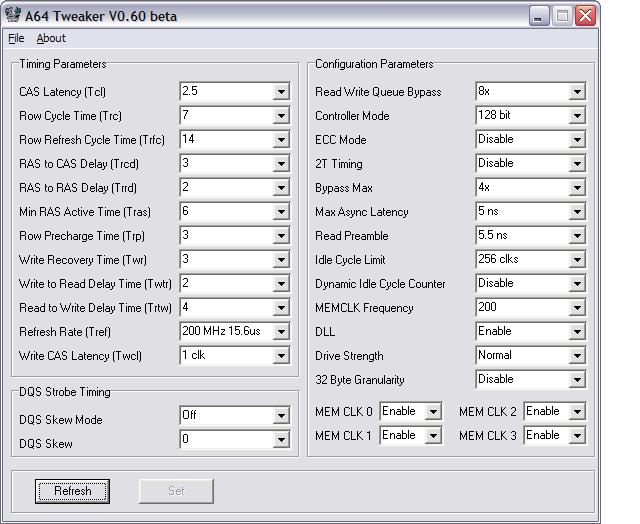This screenshot has width=640, height=524.
Task: Click the 'MEMCLK Frequency' label
Action: click(364, 308)
